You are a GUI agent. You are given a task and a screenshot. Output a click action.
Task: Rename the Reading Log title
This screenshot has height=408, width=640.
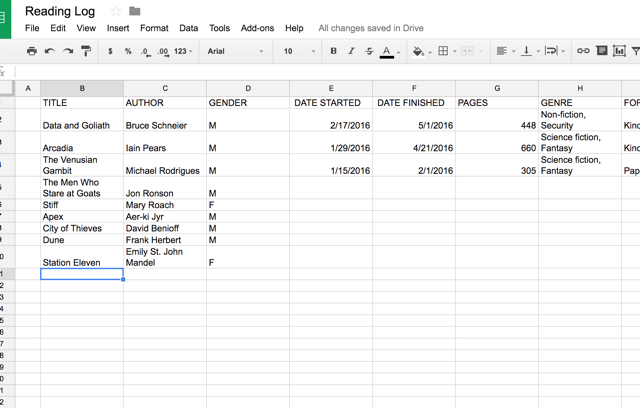click(x=60, y=11)
